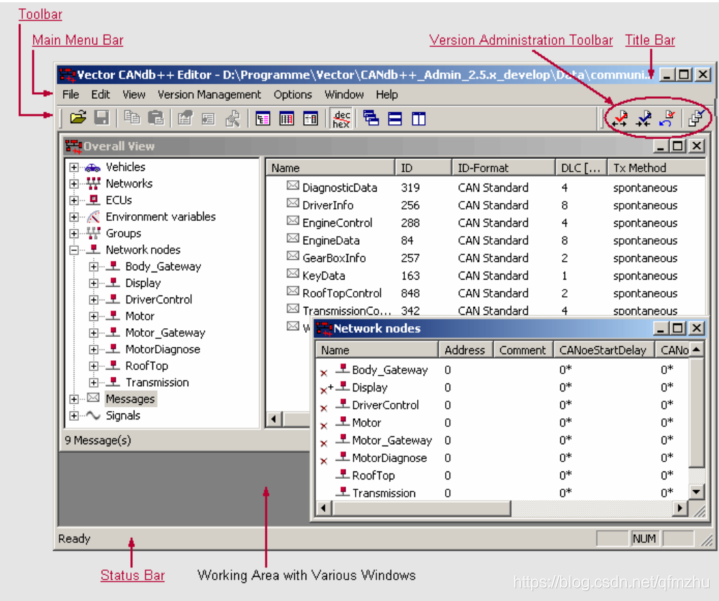
Task: Select Motor row in Network nodes window
Action: point(503,423)
